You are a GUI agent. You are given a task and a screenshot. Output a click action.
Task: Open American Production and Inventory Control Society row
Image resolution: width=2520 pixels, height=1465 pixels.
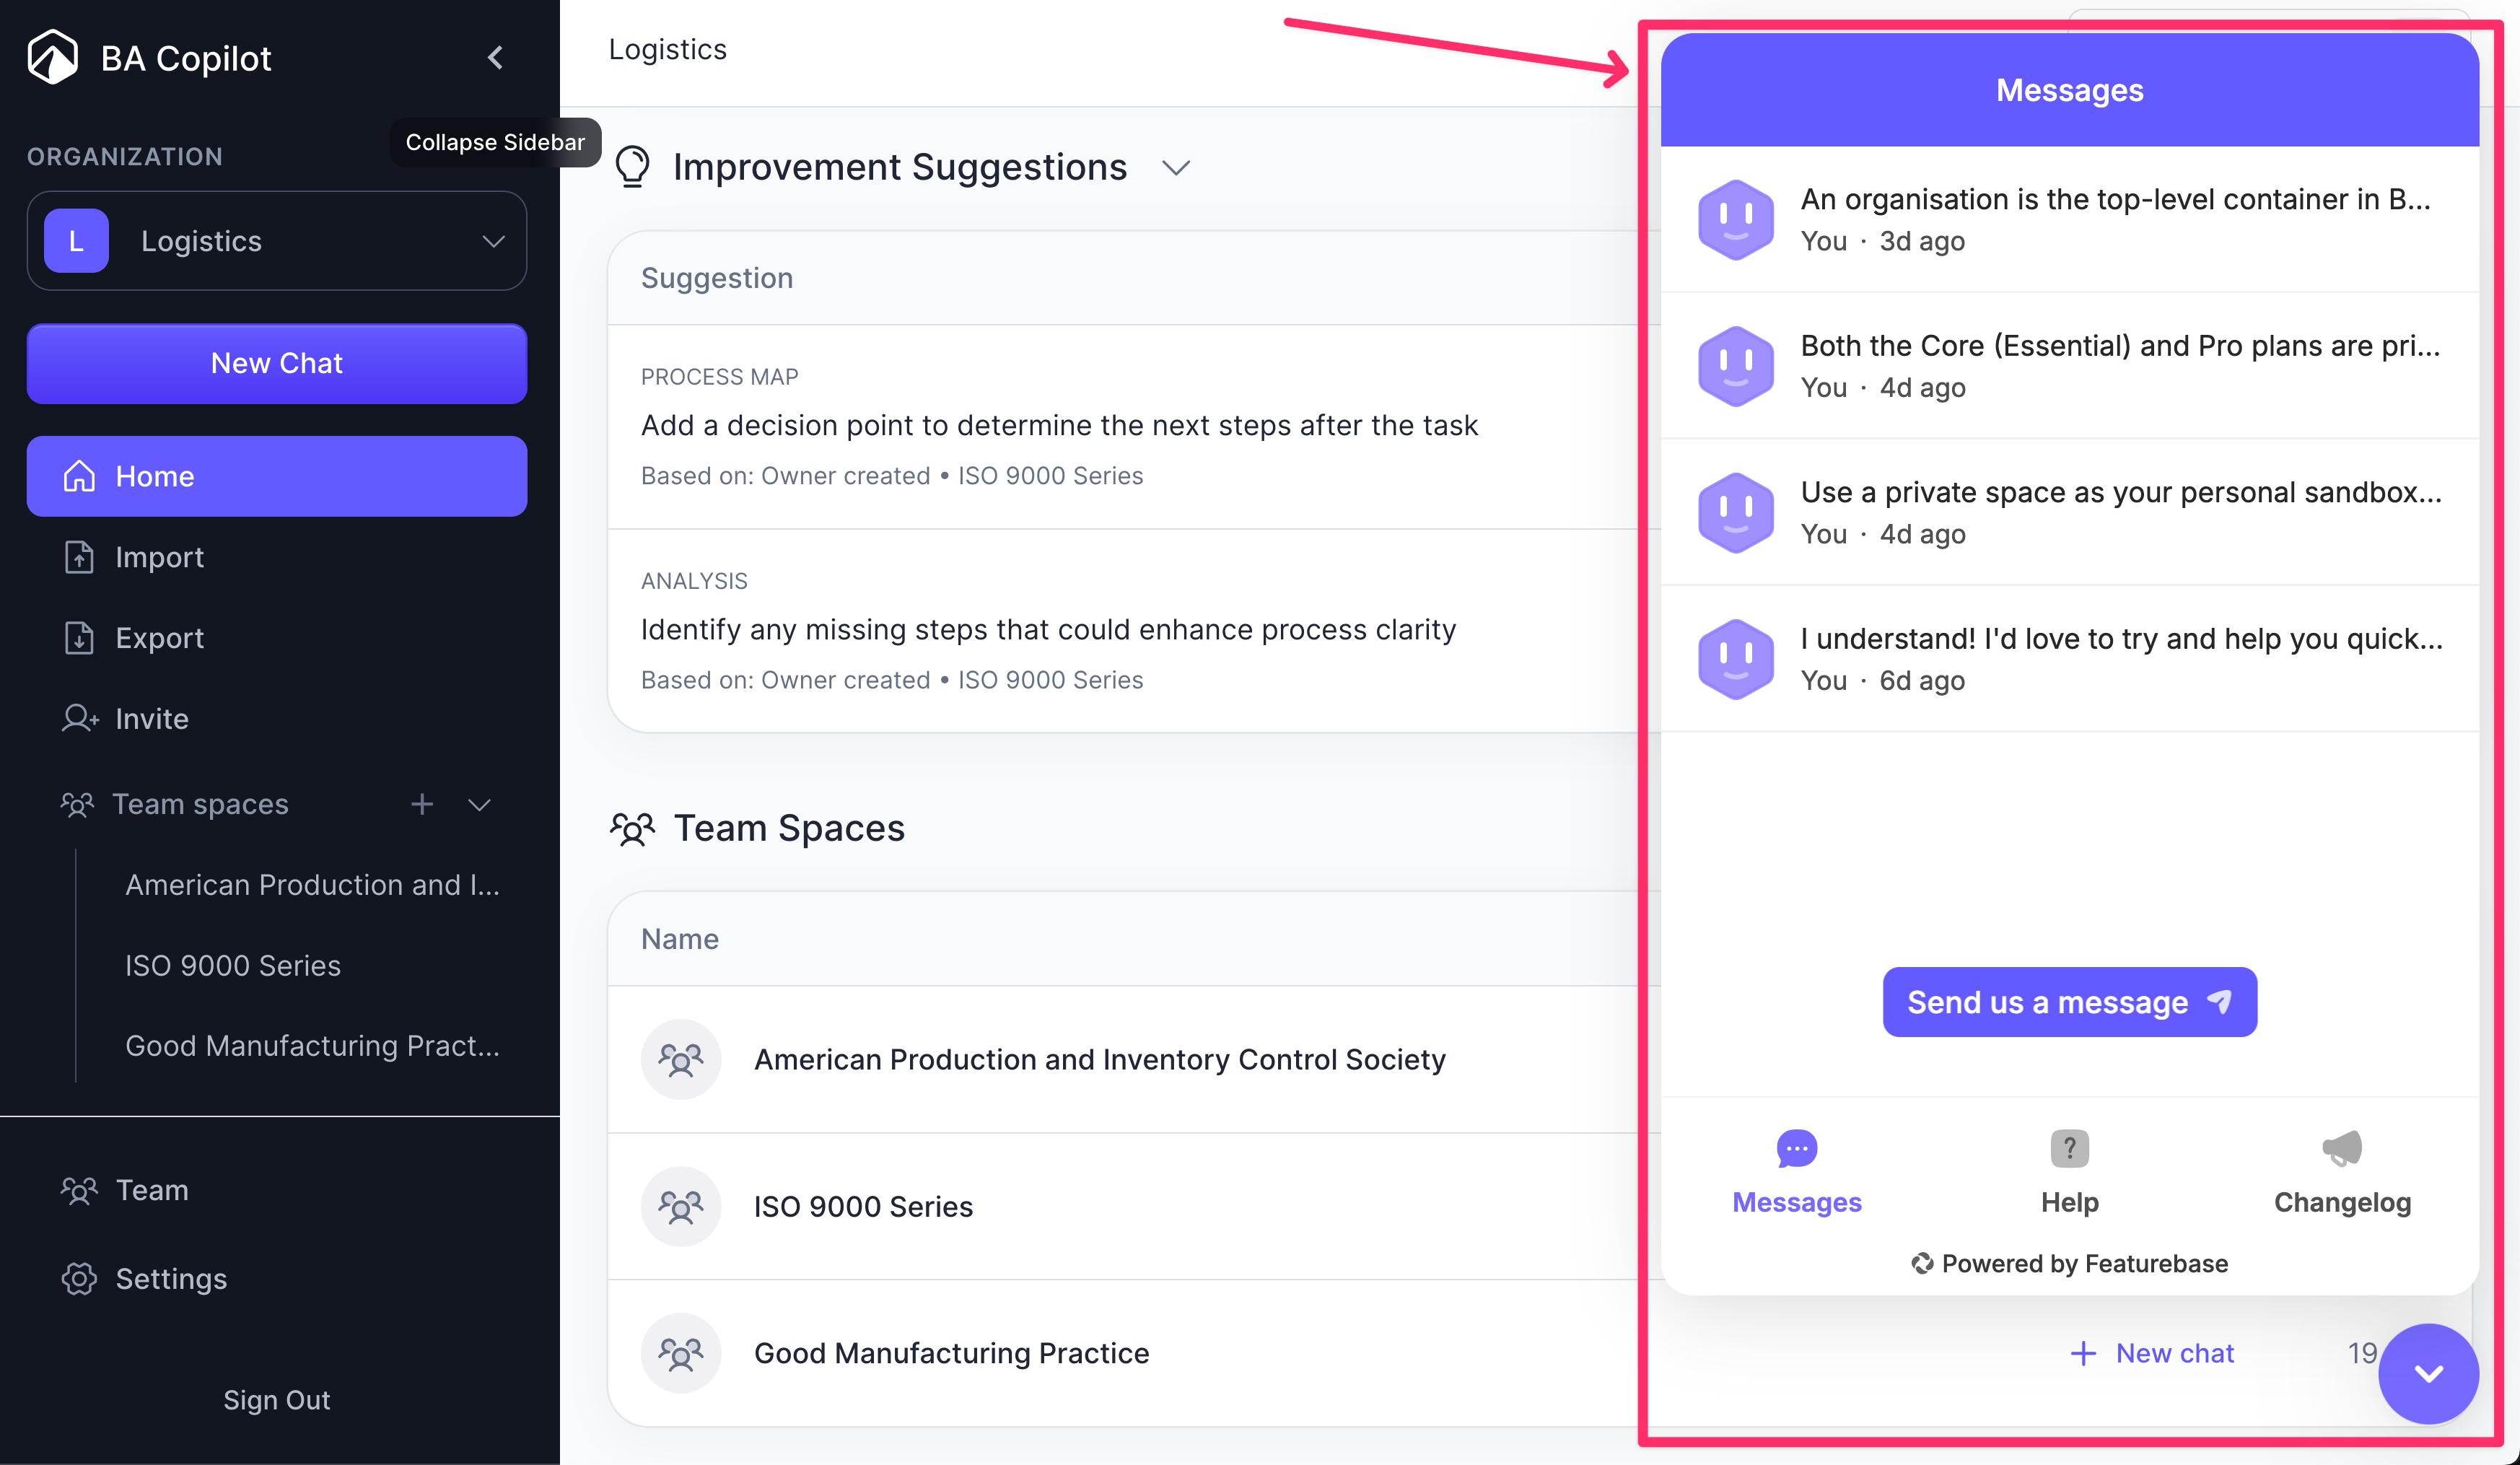point(1099,1059)
